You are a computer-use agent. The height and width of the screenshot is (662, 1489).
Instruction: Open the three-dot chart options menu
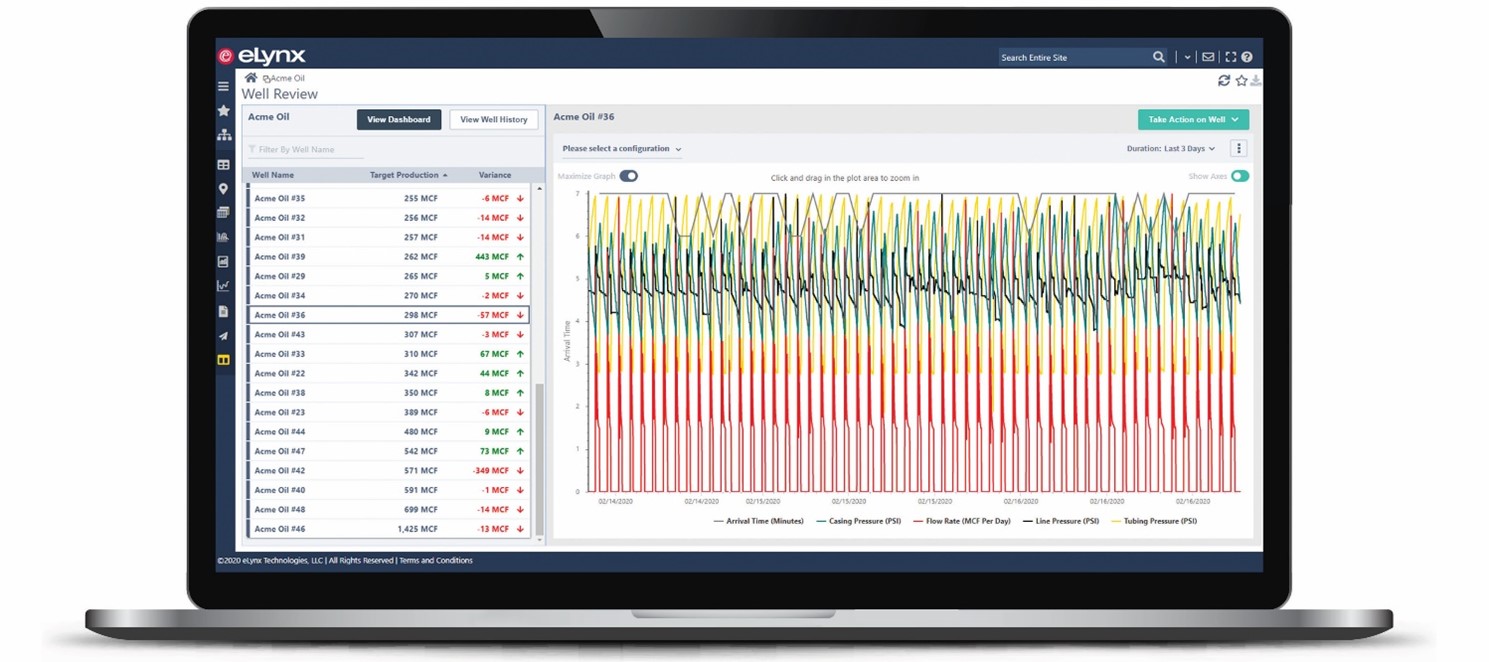tap(1238, 147)
